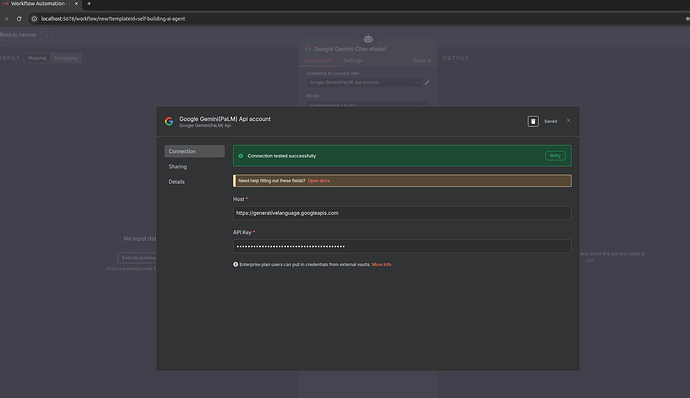The height and width of the screenshot is (398, 690).
Task: Delete credential with the trash icon
Action: point(533,122)
